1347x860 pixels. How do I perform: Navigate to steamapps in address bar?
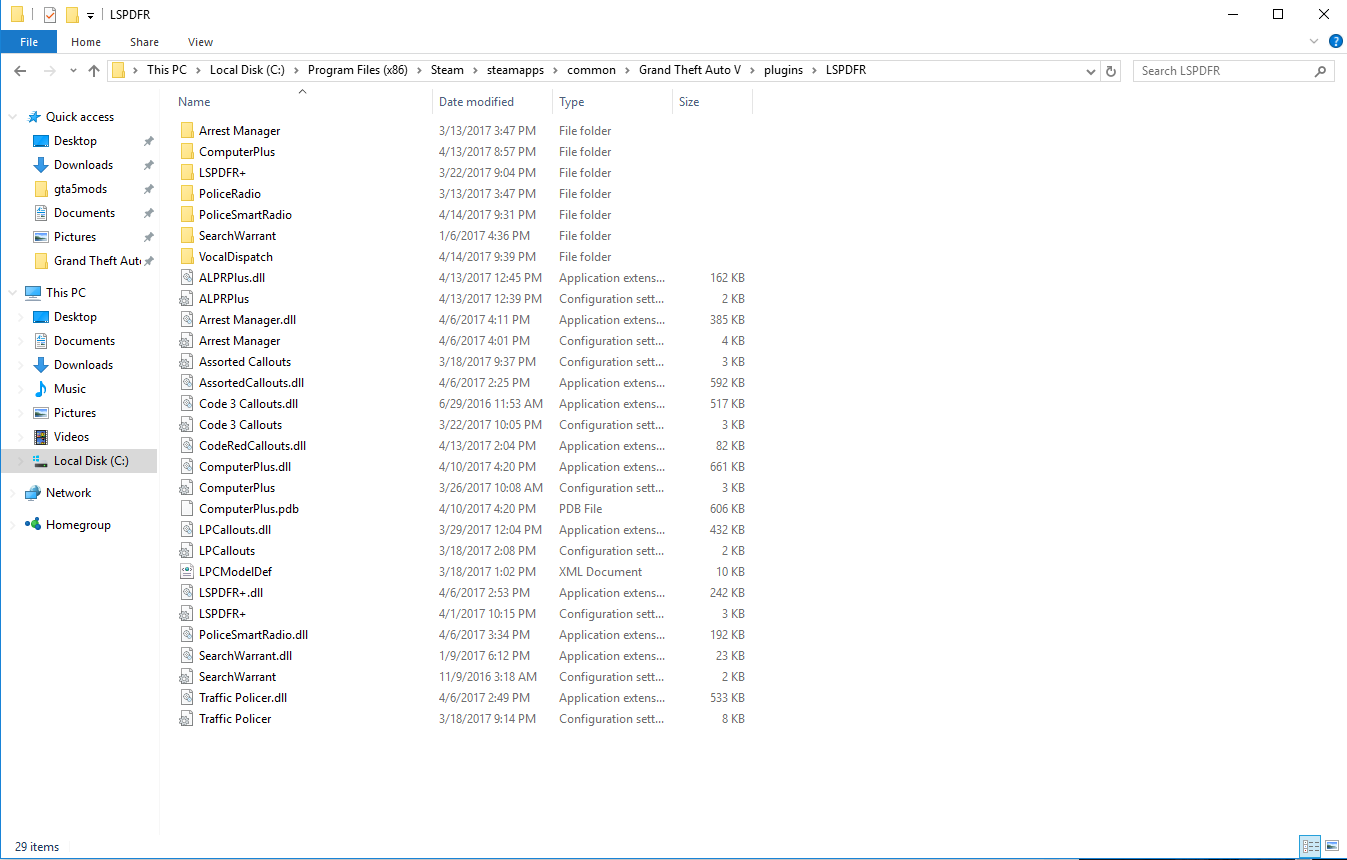coord(515,71)
